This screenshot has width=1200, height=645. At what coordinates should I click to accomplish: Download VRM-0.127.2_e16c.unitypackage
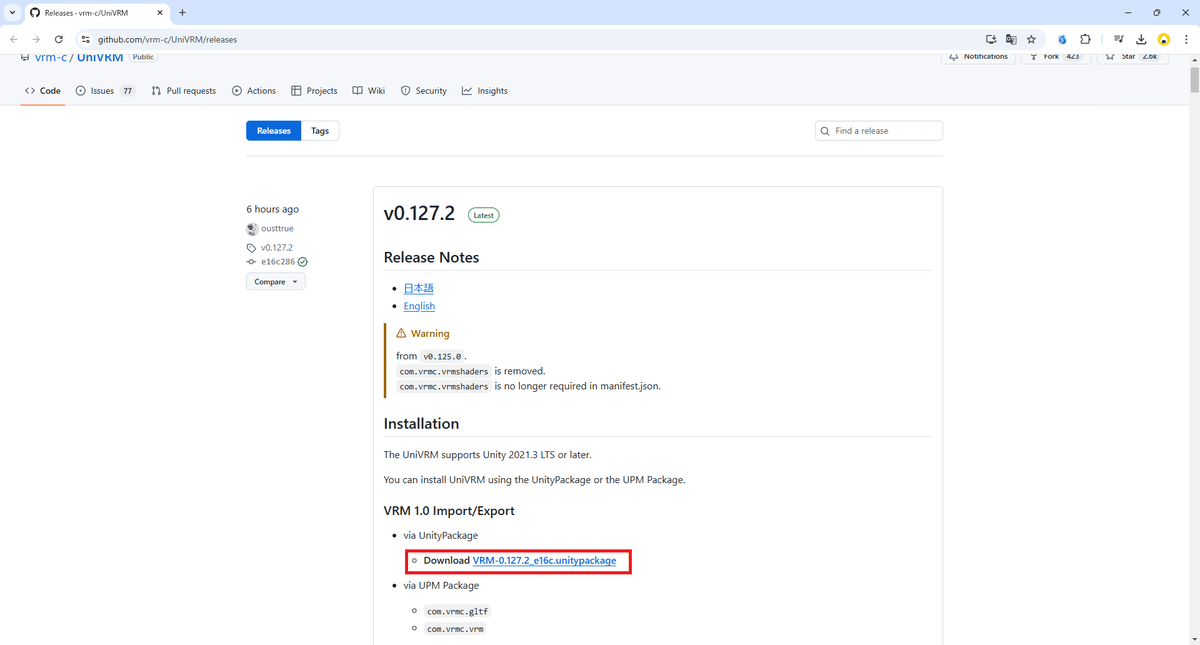[x=544, y=561]
